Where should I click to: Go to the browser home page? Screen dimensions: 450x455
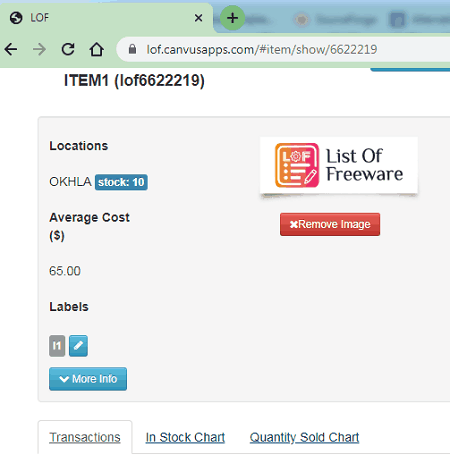[x=97, y=49]
